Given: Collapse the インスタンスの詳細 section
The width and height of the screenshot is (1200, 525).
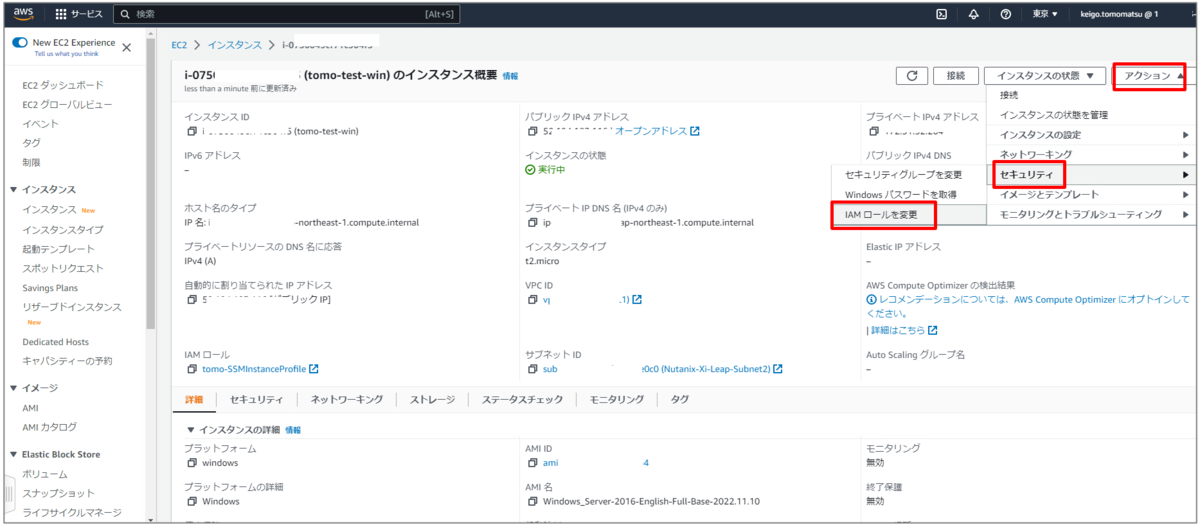Looking at the screenshot, I should (x=191, y=430).
